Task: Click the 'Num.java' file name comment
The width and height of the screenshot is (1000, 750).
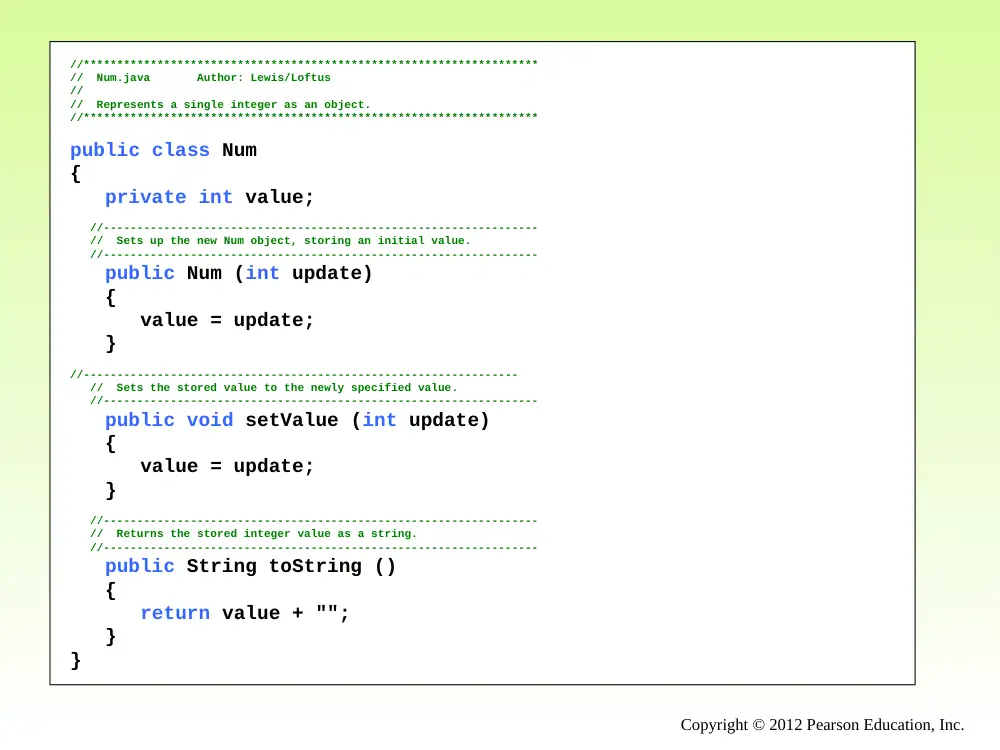Action: pos(123,78)
